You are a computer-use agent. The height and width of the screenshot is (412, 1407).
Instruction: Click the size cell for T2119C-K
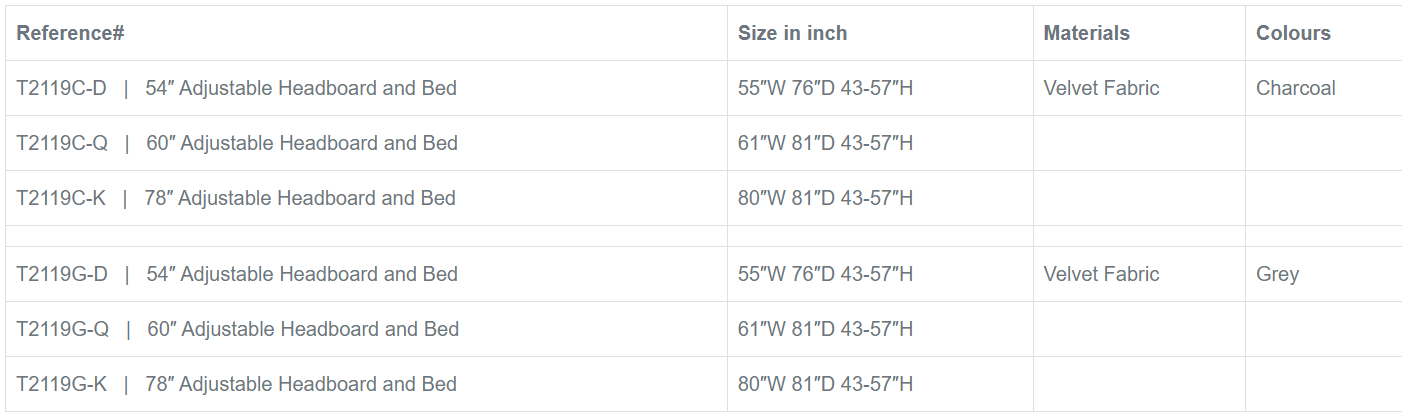click(825, 198)
